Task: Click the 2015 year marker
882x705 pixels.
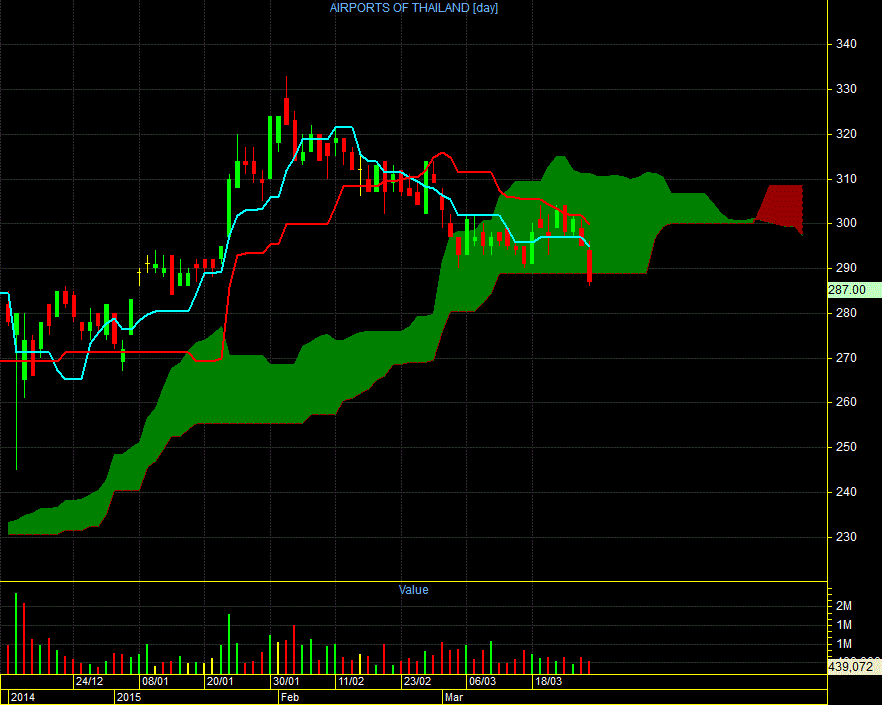Action: (x=129, y=697)
